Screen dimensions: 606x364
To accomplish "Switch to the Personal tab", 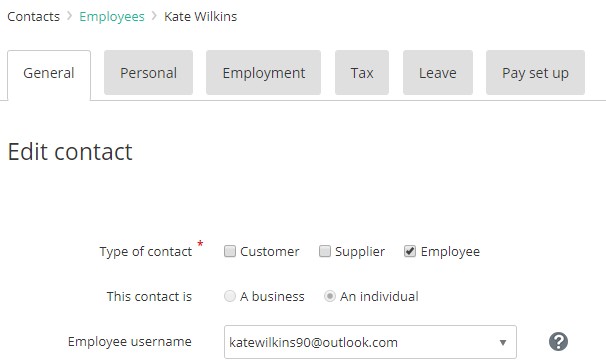I will tap(148, 72).
